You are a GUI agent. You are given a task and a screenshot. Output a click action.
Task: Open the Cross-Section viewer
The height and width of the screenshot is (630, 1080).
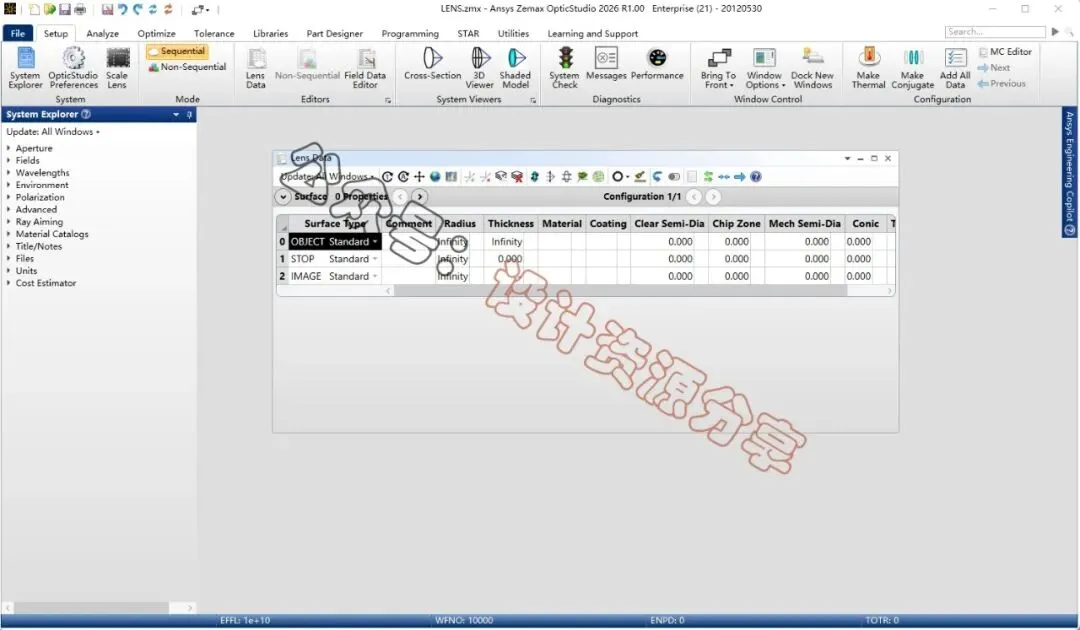tap(433, 63)
